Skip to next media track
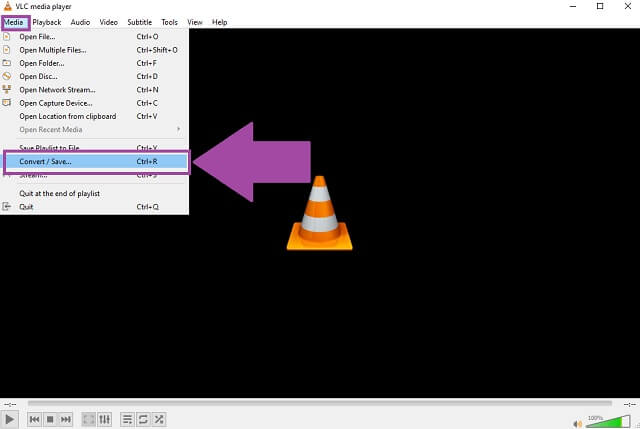This screenshot has height=429, width=640. (x=66, y=419)
